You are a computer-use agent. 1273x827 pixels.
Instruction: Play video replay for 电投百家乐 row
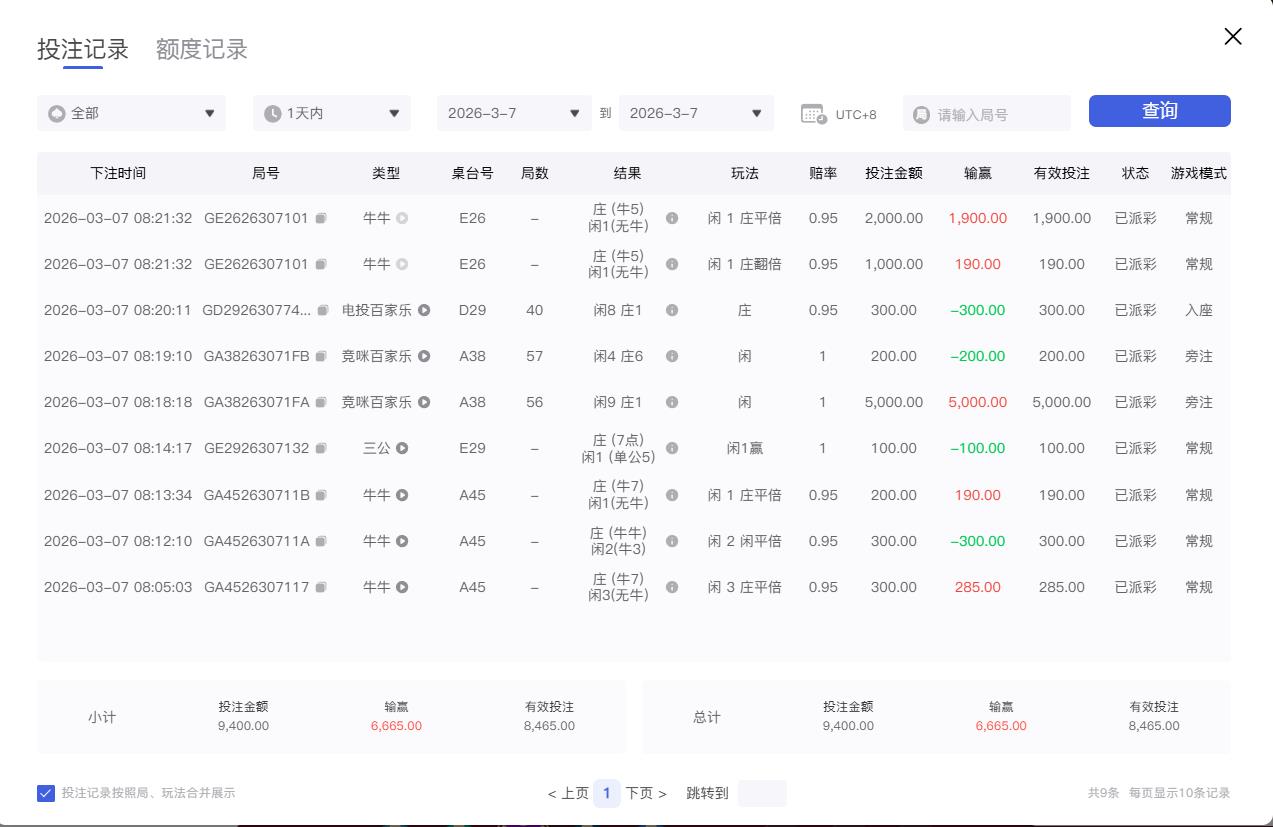[x=424, y=311]
